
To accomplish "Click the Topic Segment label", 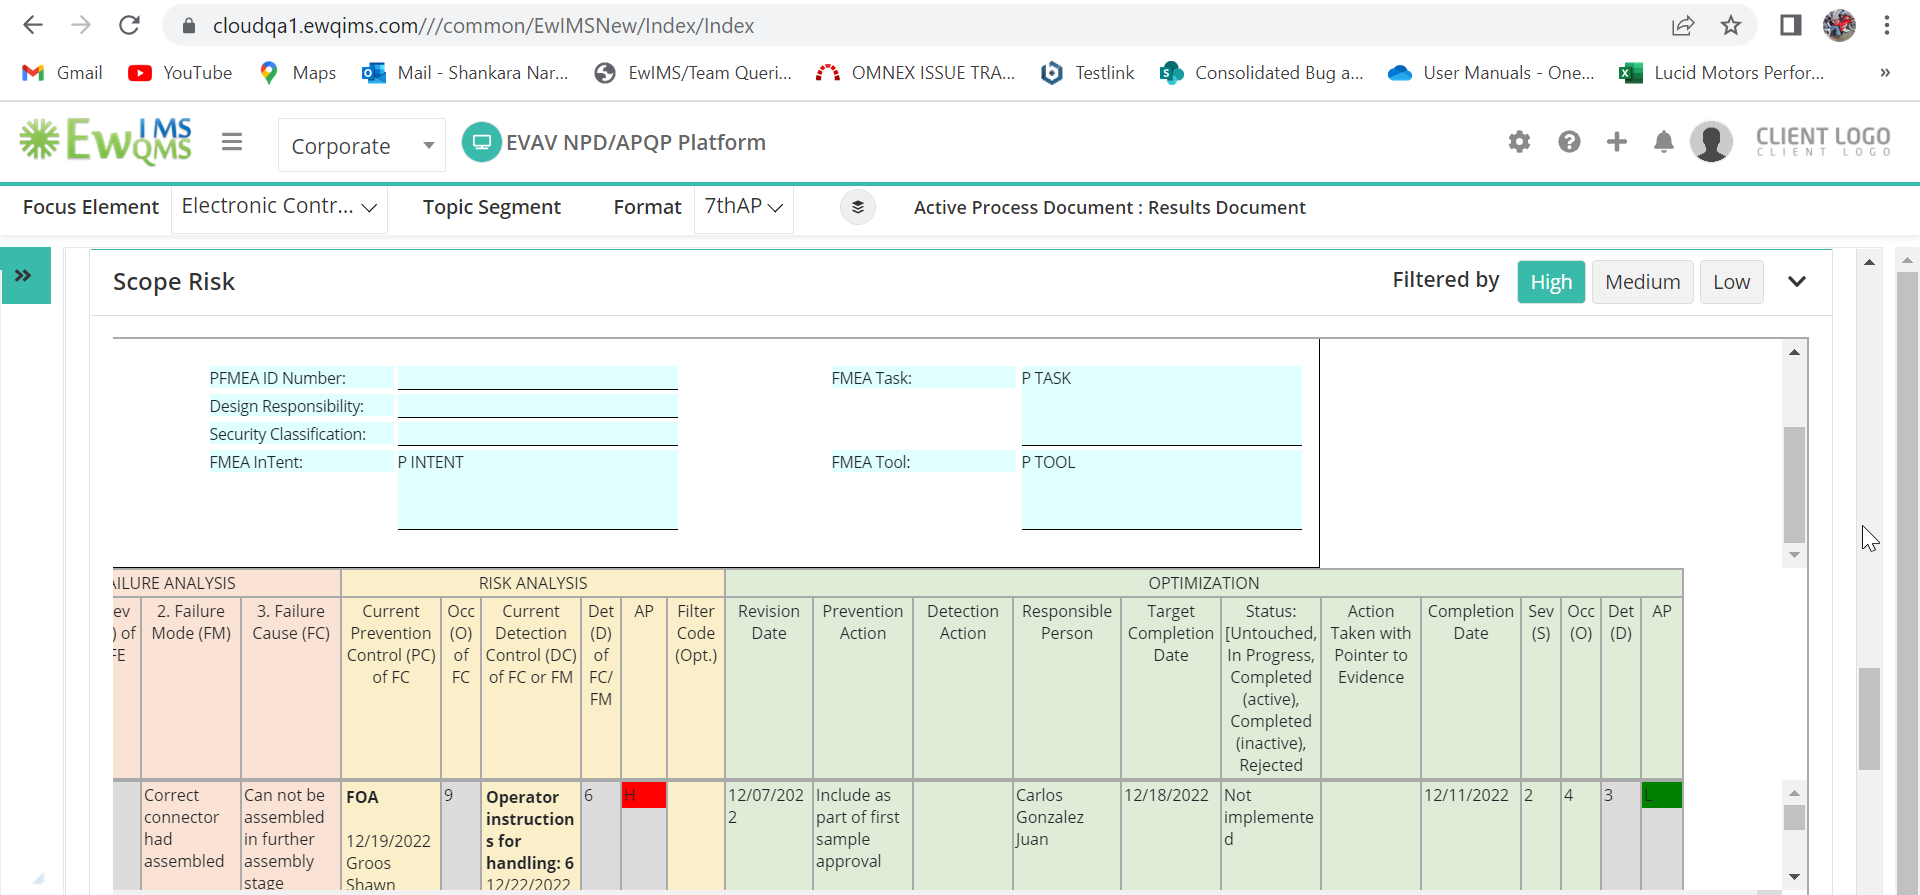I will click(x=491, y=207).
